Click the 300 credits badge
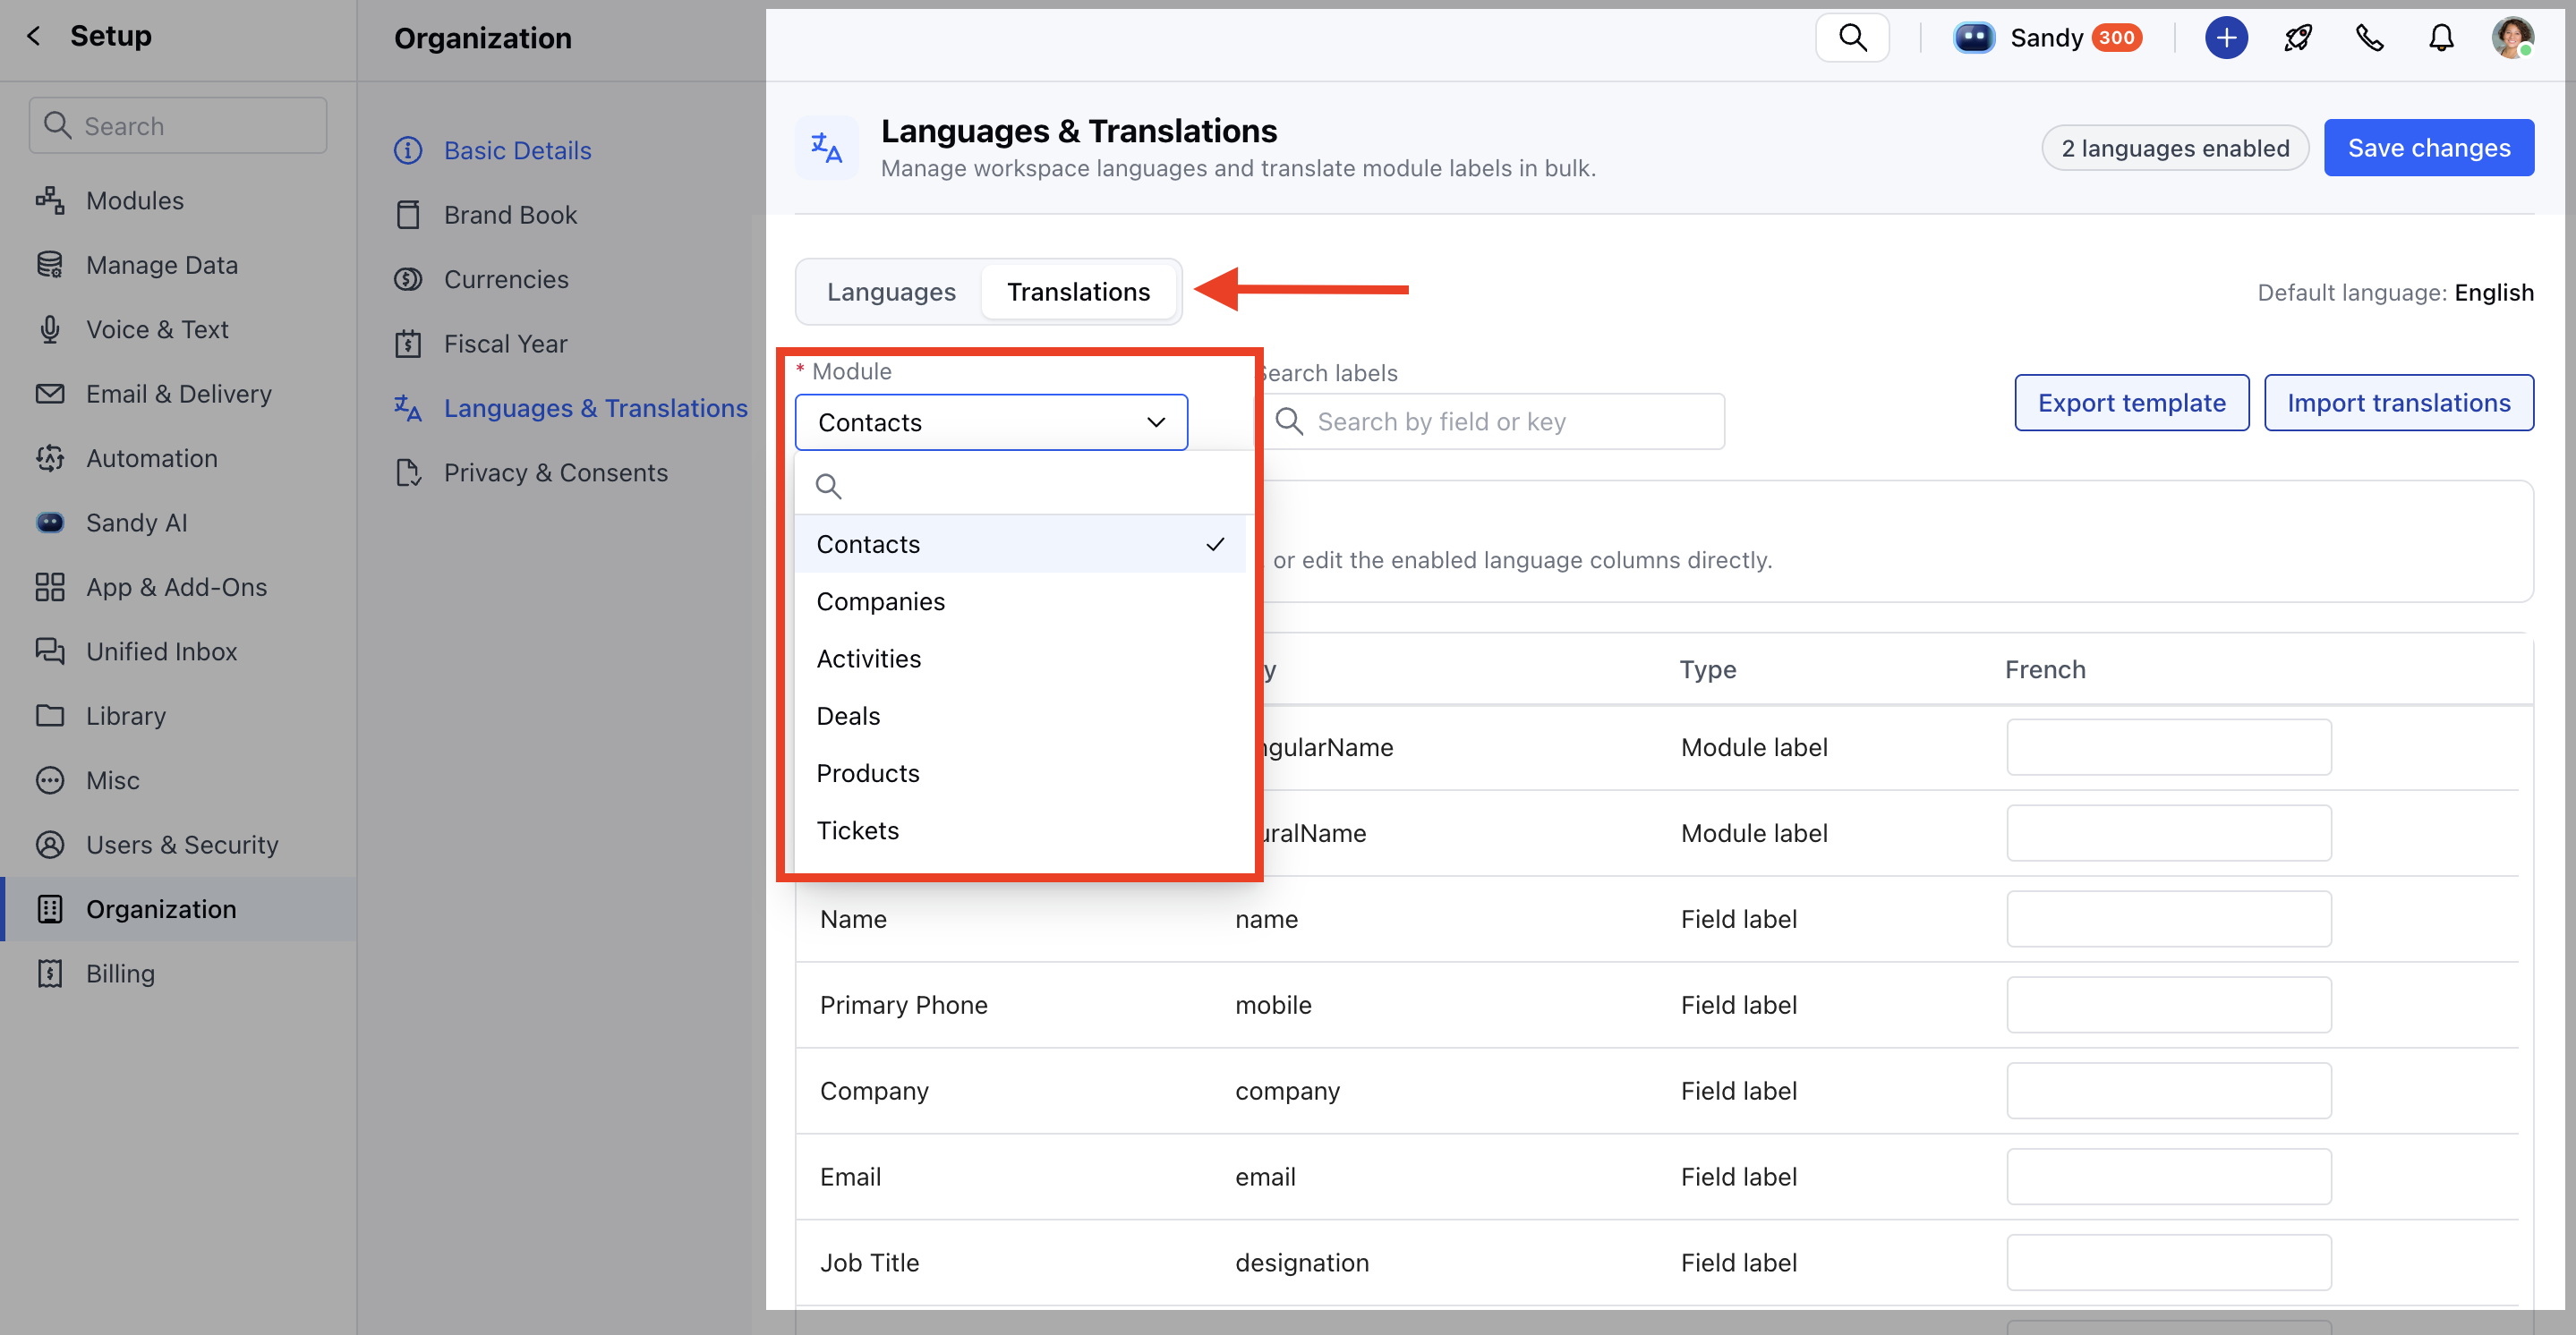Image resolution: width=2576 pixels, height=1335 pixels. pyautogui.click(x=2116, y=38)
